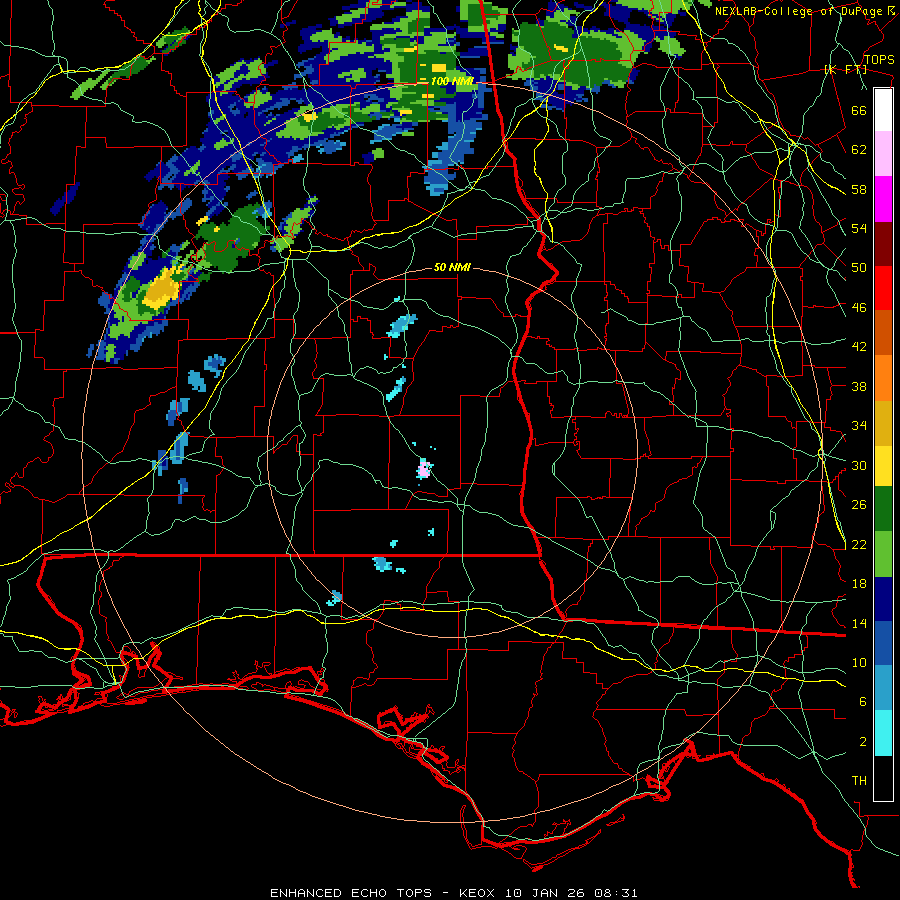Image resolution: width=900 pixels, height=900 pixels.
Task: Click the gold echo core in western storm
Action: 161,288
